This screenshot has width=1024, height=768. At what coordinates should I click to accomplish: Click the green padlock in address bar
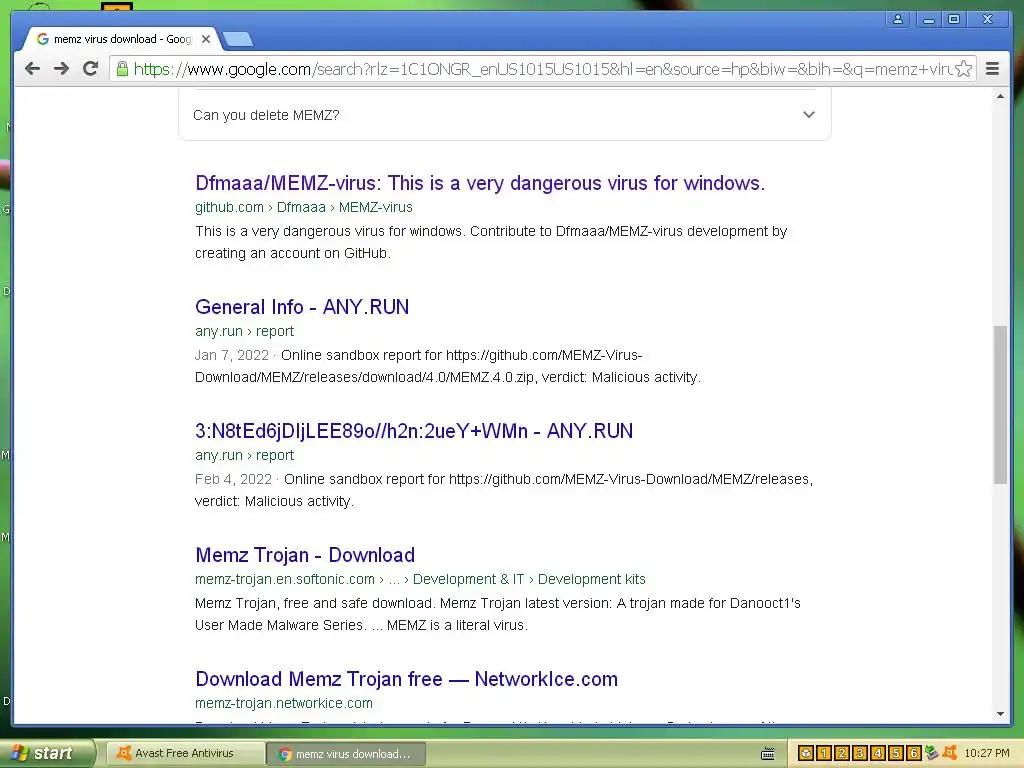122,69
